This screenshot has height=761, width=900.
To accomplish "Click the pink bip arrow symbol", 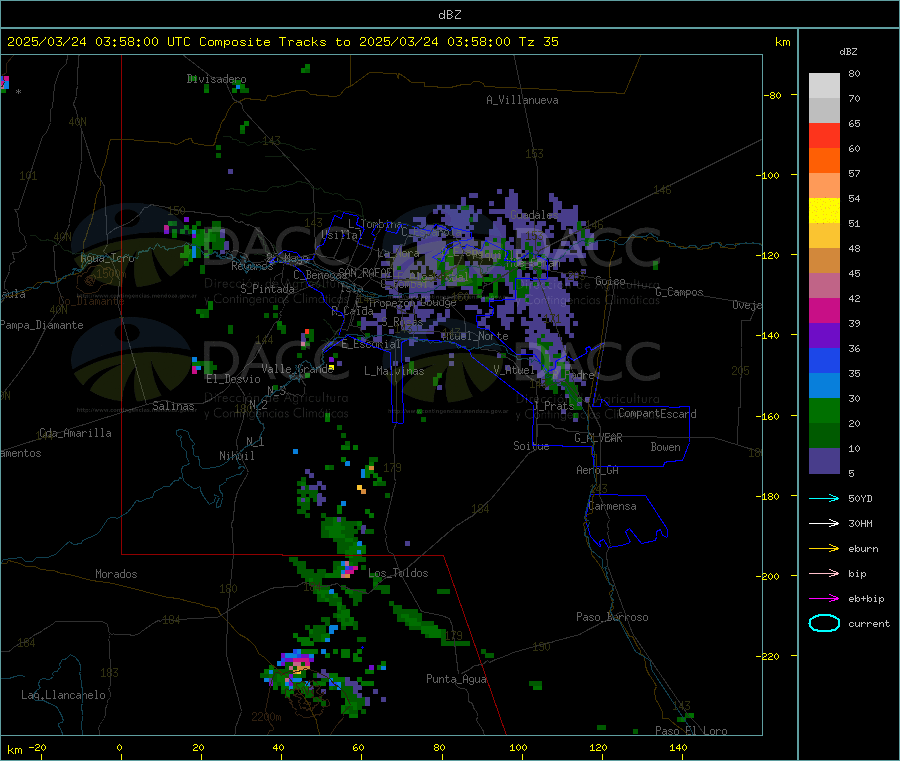I will click(x=824, y=573).
